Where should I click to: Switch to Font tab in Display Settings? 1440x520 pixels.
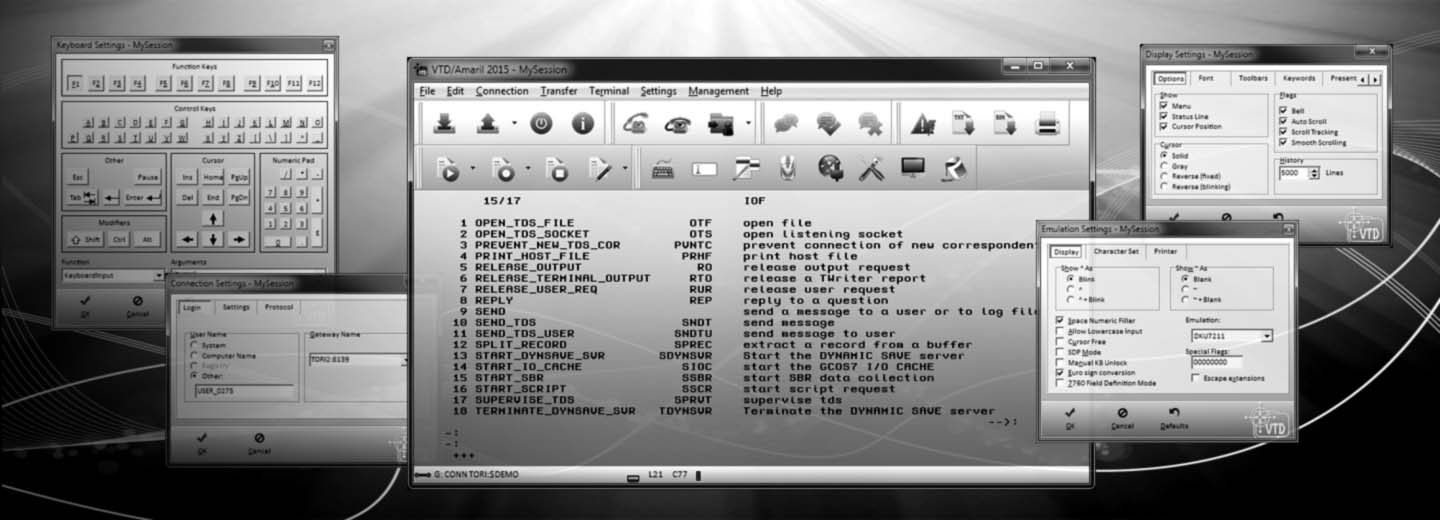pyautogui.click(x=1206, y=78)
